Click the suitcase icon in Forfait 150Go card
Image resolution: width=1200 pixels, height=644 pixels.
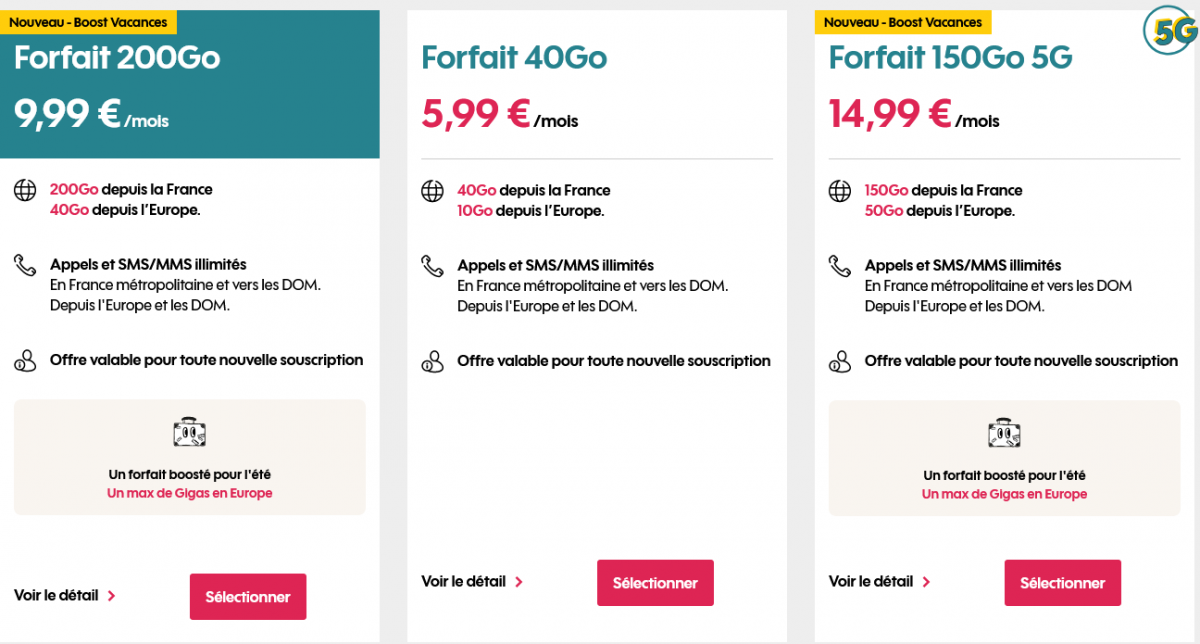tap(1004, 433)
